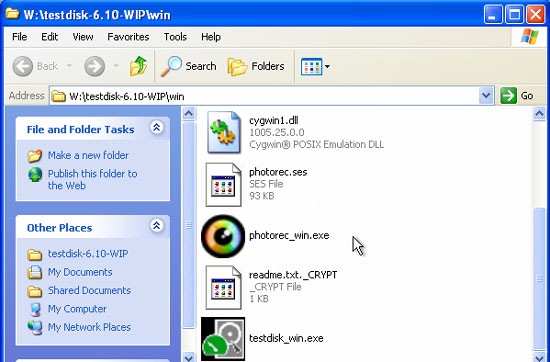This screenshot has height=362, width=550.
Task: Click the My Documents icon
Action: coord(35,272)
